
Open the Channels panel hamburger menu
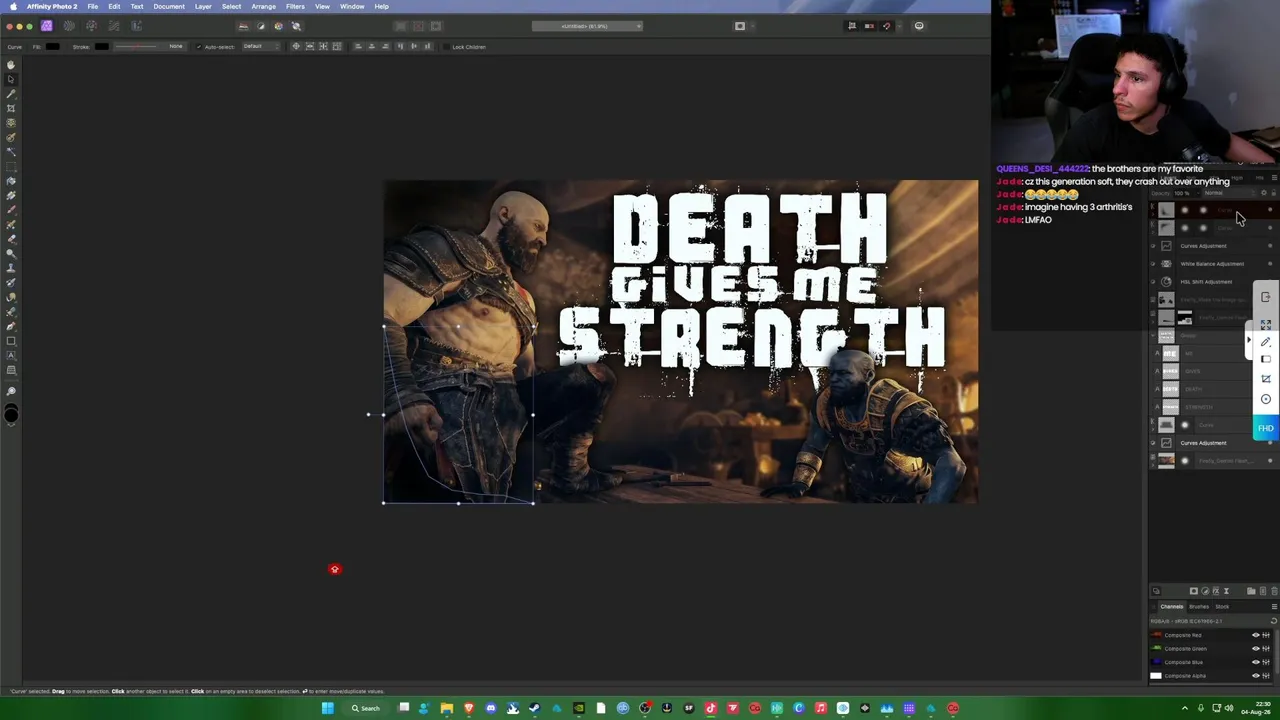pos(1274,607)
